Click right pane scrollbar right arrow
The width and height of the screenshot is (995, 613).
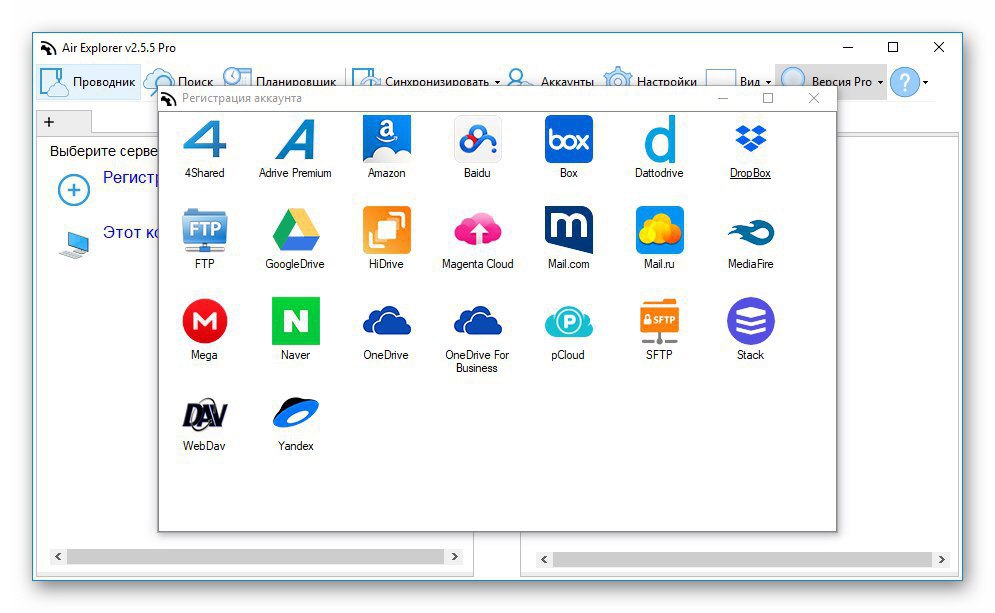click(x=942, y=559)
